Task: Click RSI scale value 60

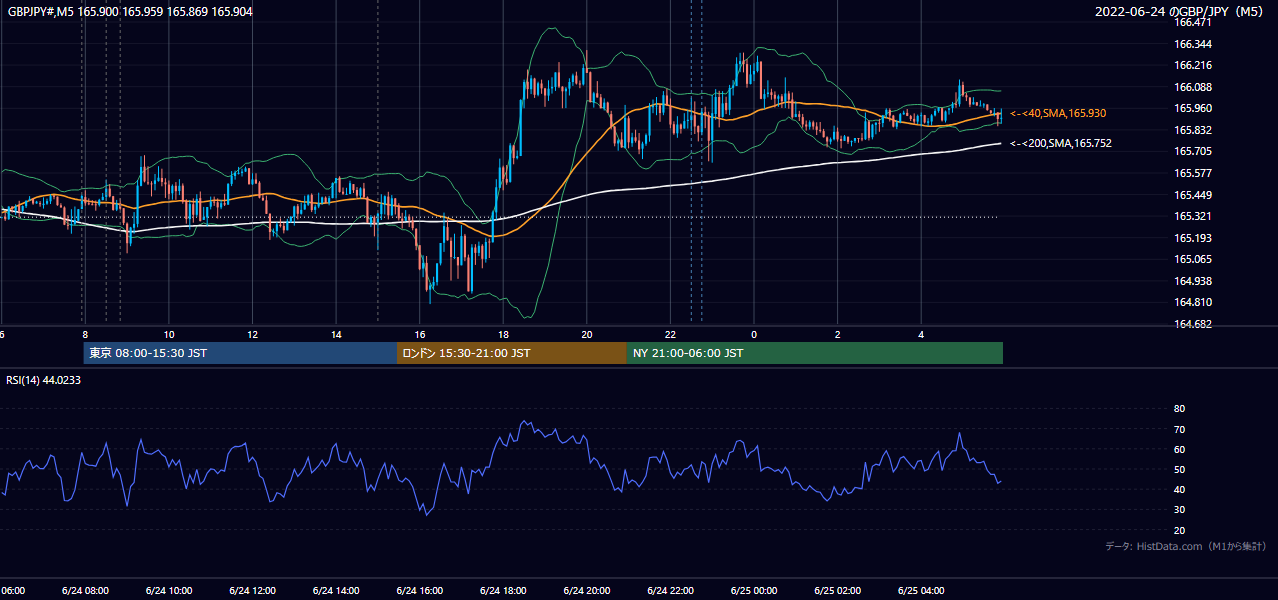Action: (x=1179, y=450)
